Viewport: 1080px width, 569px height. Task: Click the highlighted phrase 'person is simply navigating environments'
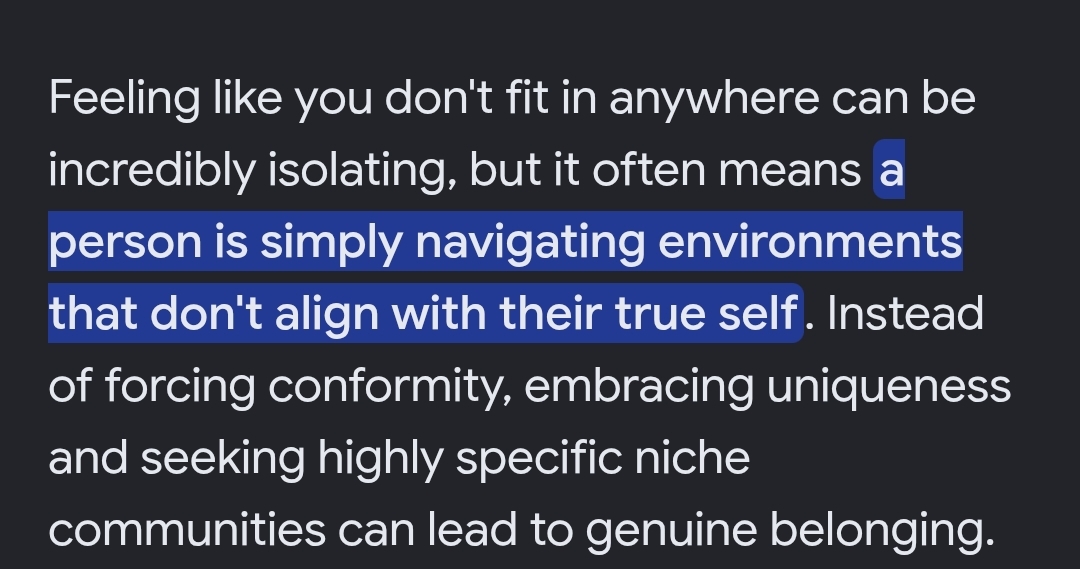(506, 242)
